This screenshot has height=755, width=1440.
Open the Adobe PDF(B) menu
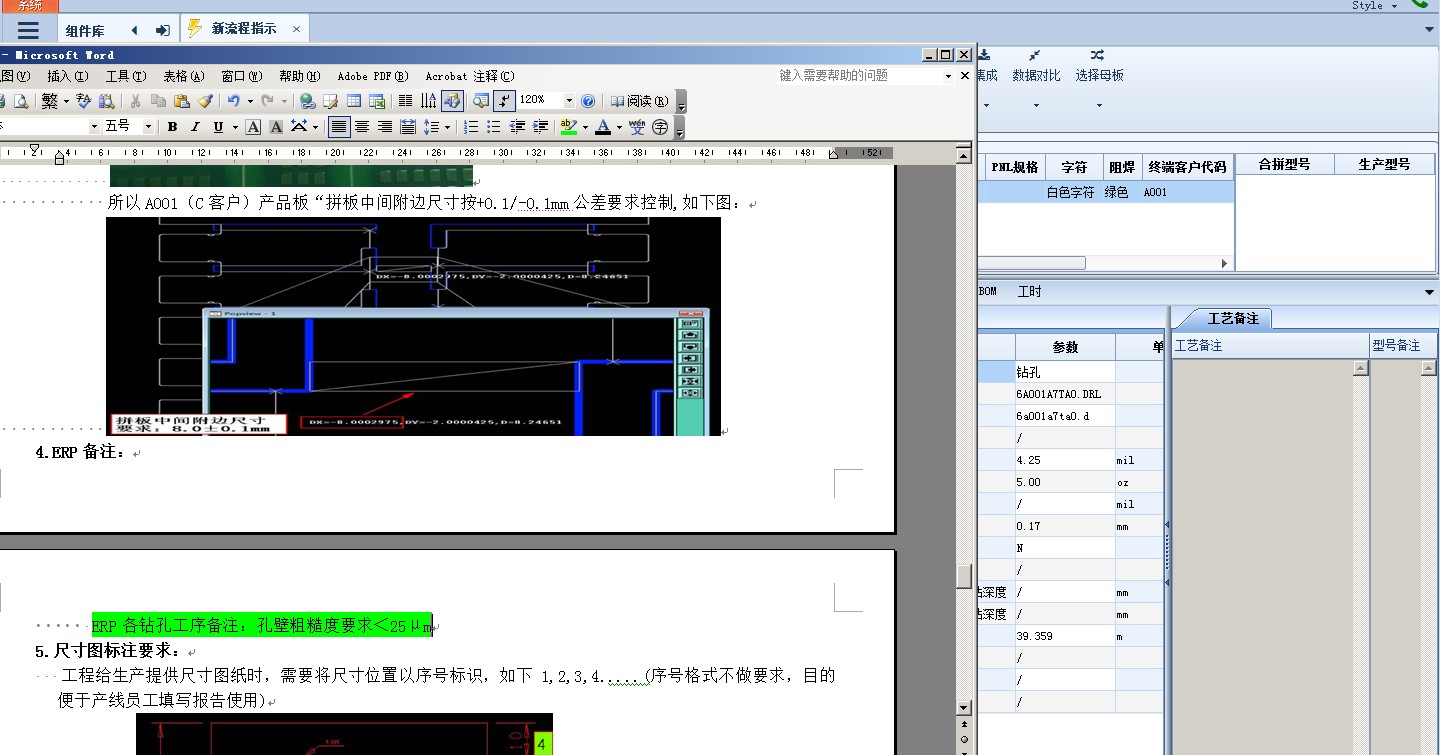(x=373, y=76)
